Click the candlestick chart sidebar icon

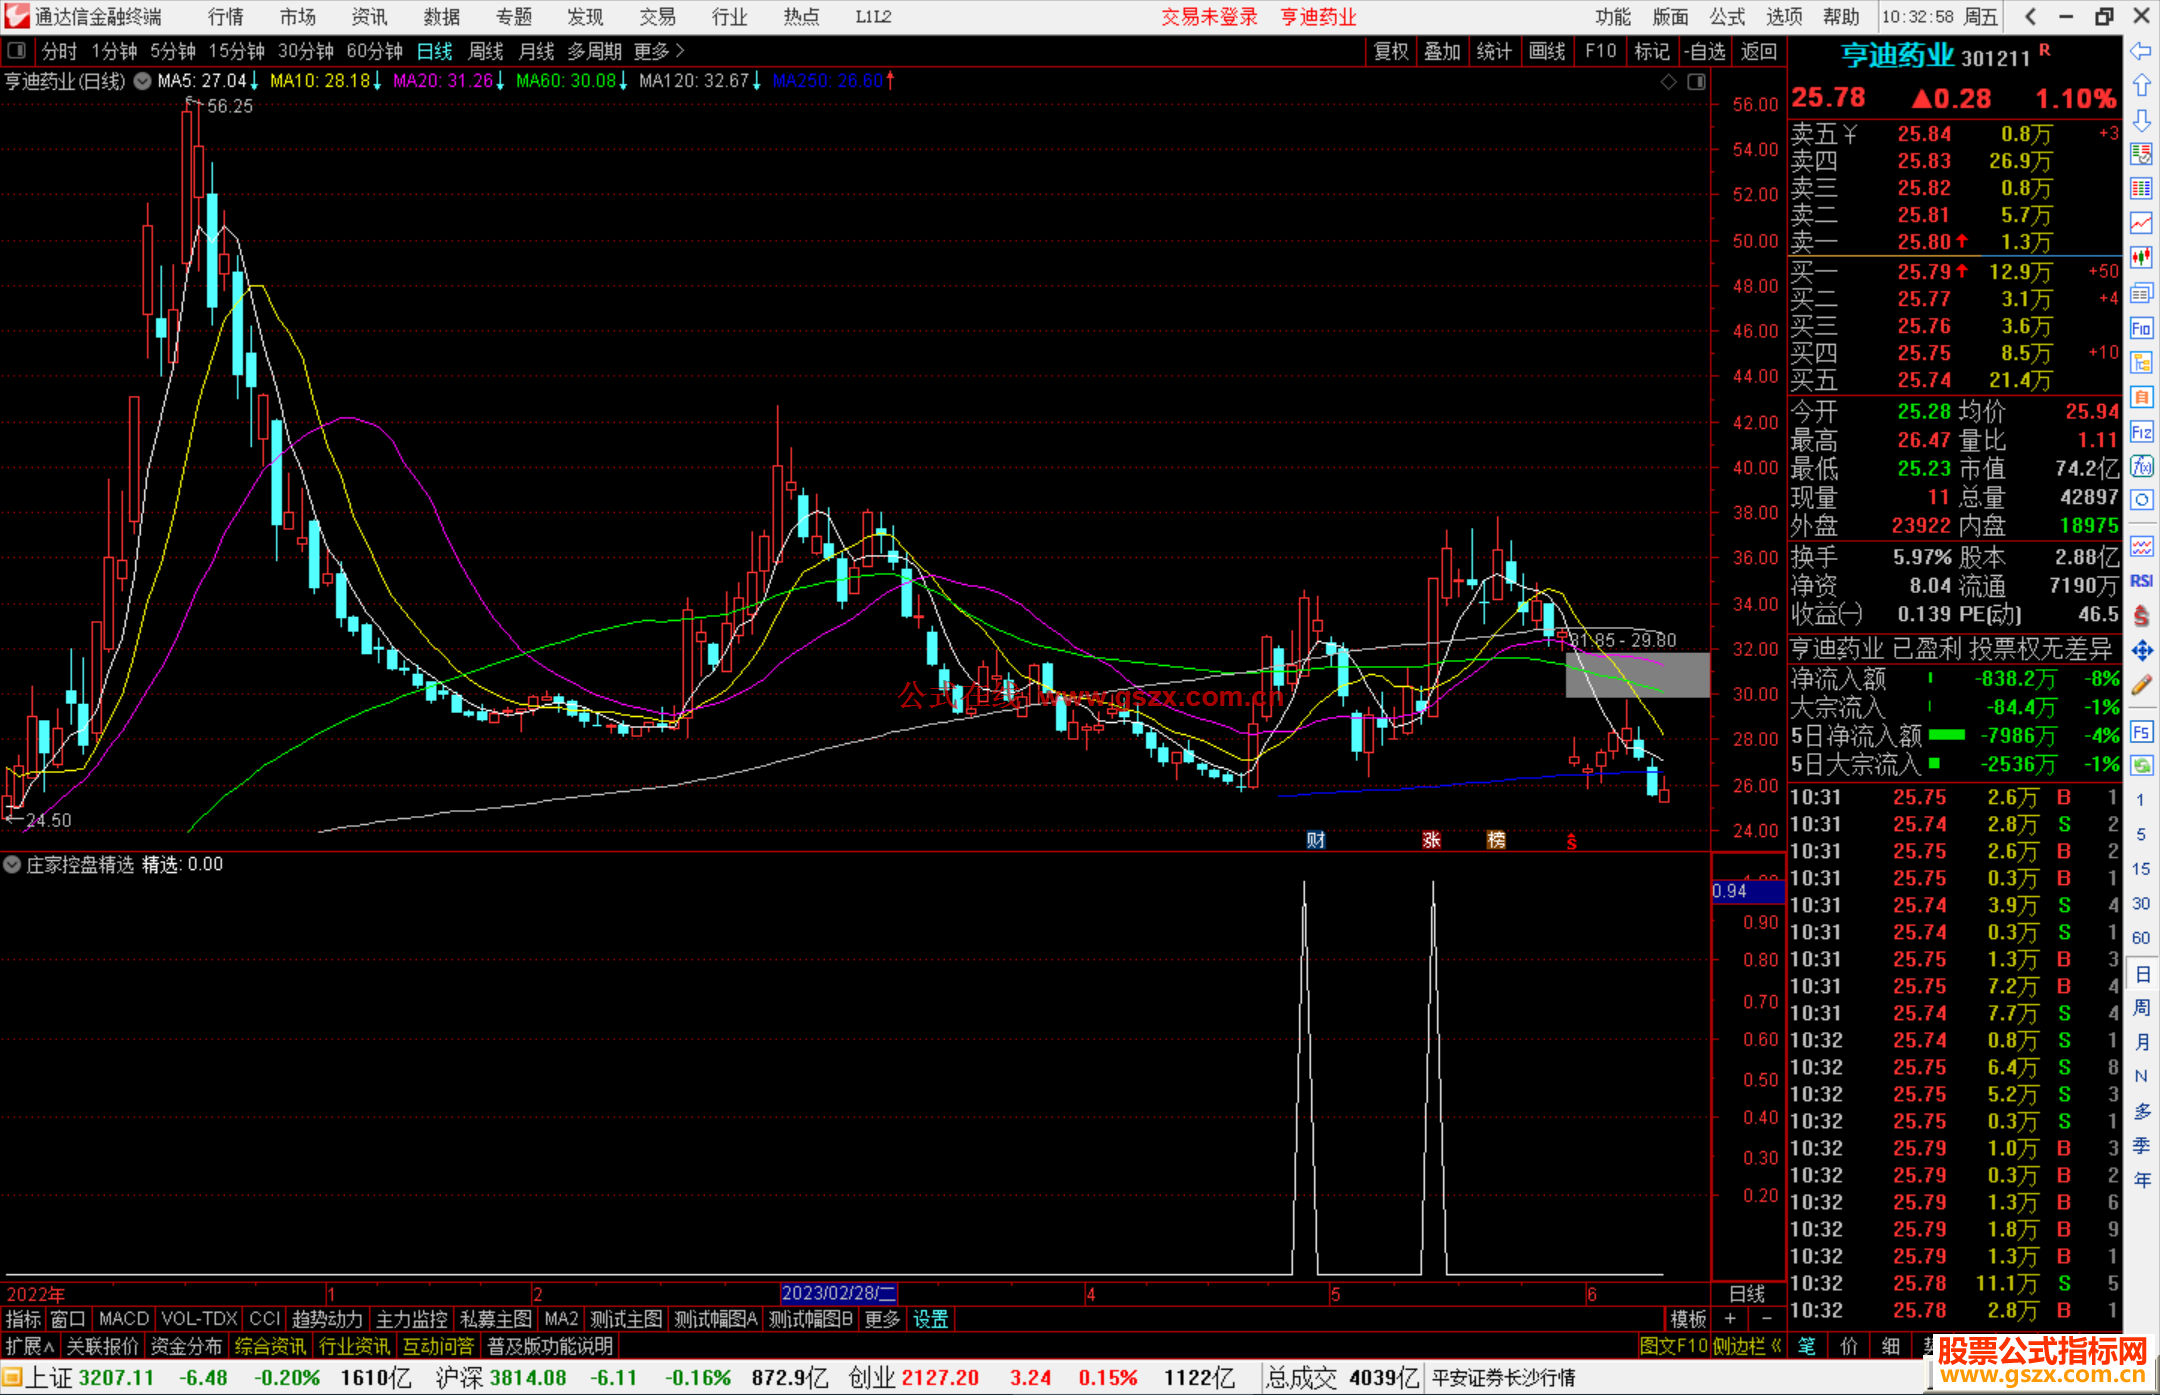coord(2141,257)
